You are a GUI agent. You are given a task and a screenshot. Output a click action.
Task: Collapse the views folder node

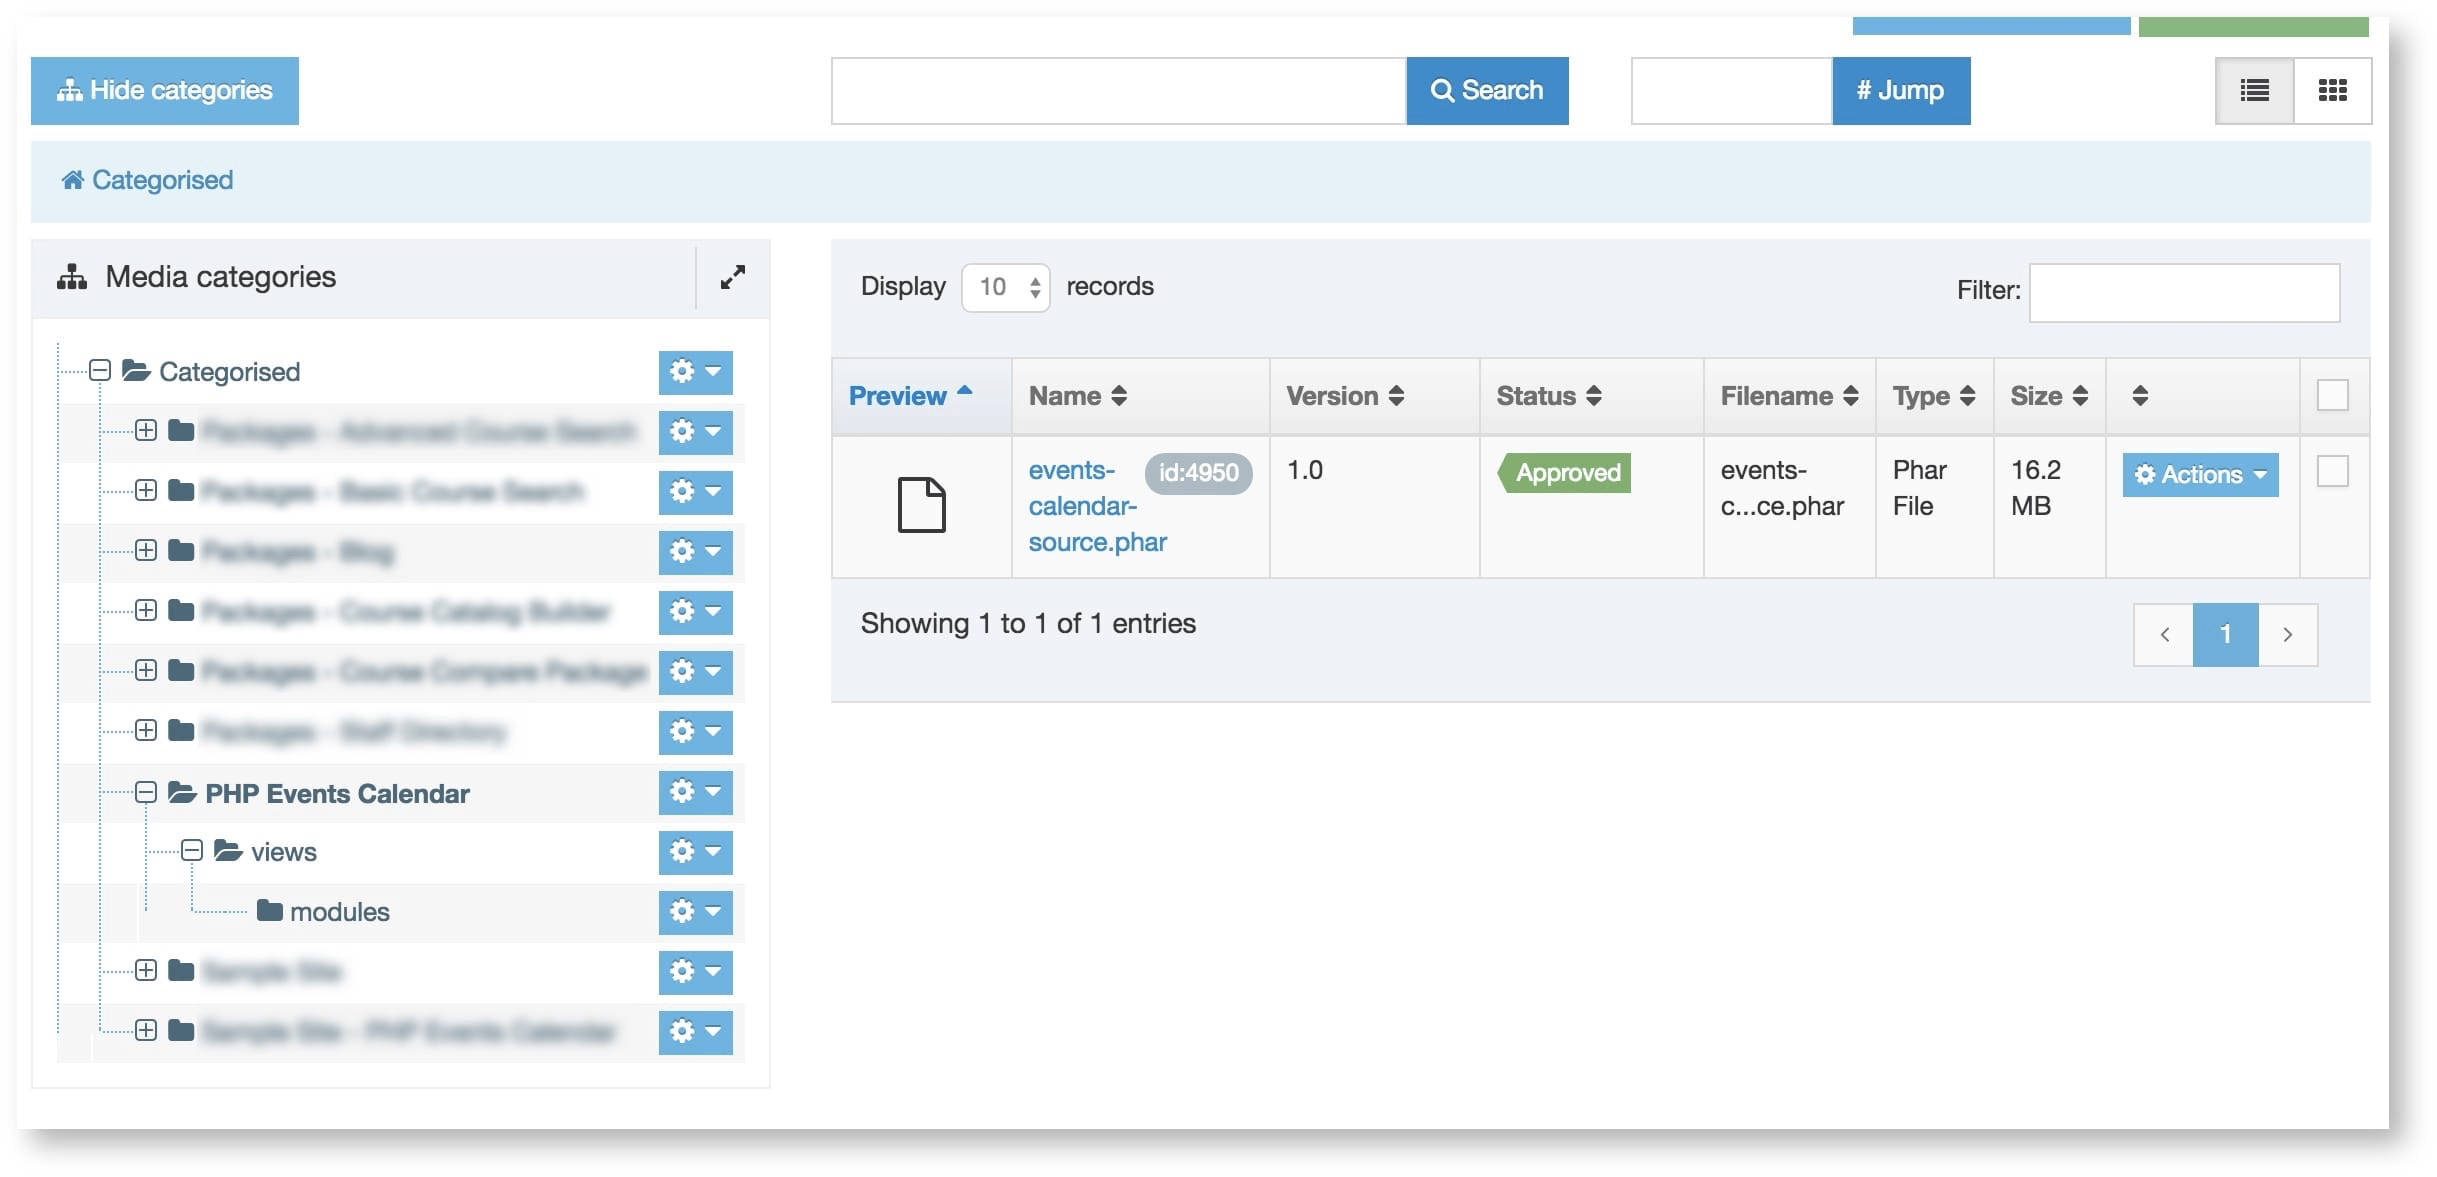click(x=192, y=851)
